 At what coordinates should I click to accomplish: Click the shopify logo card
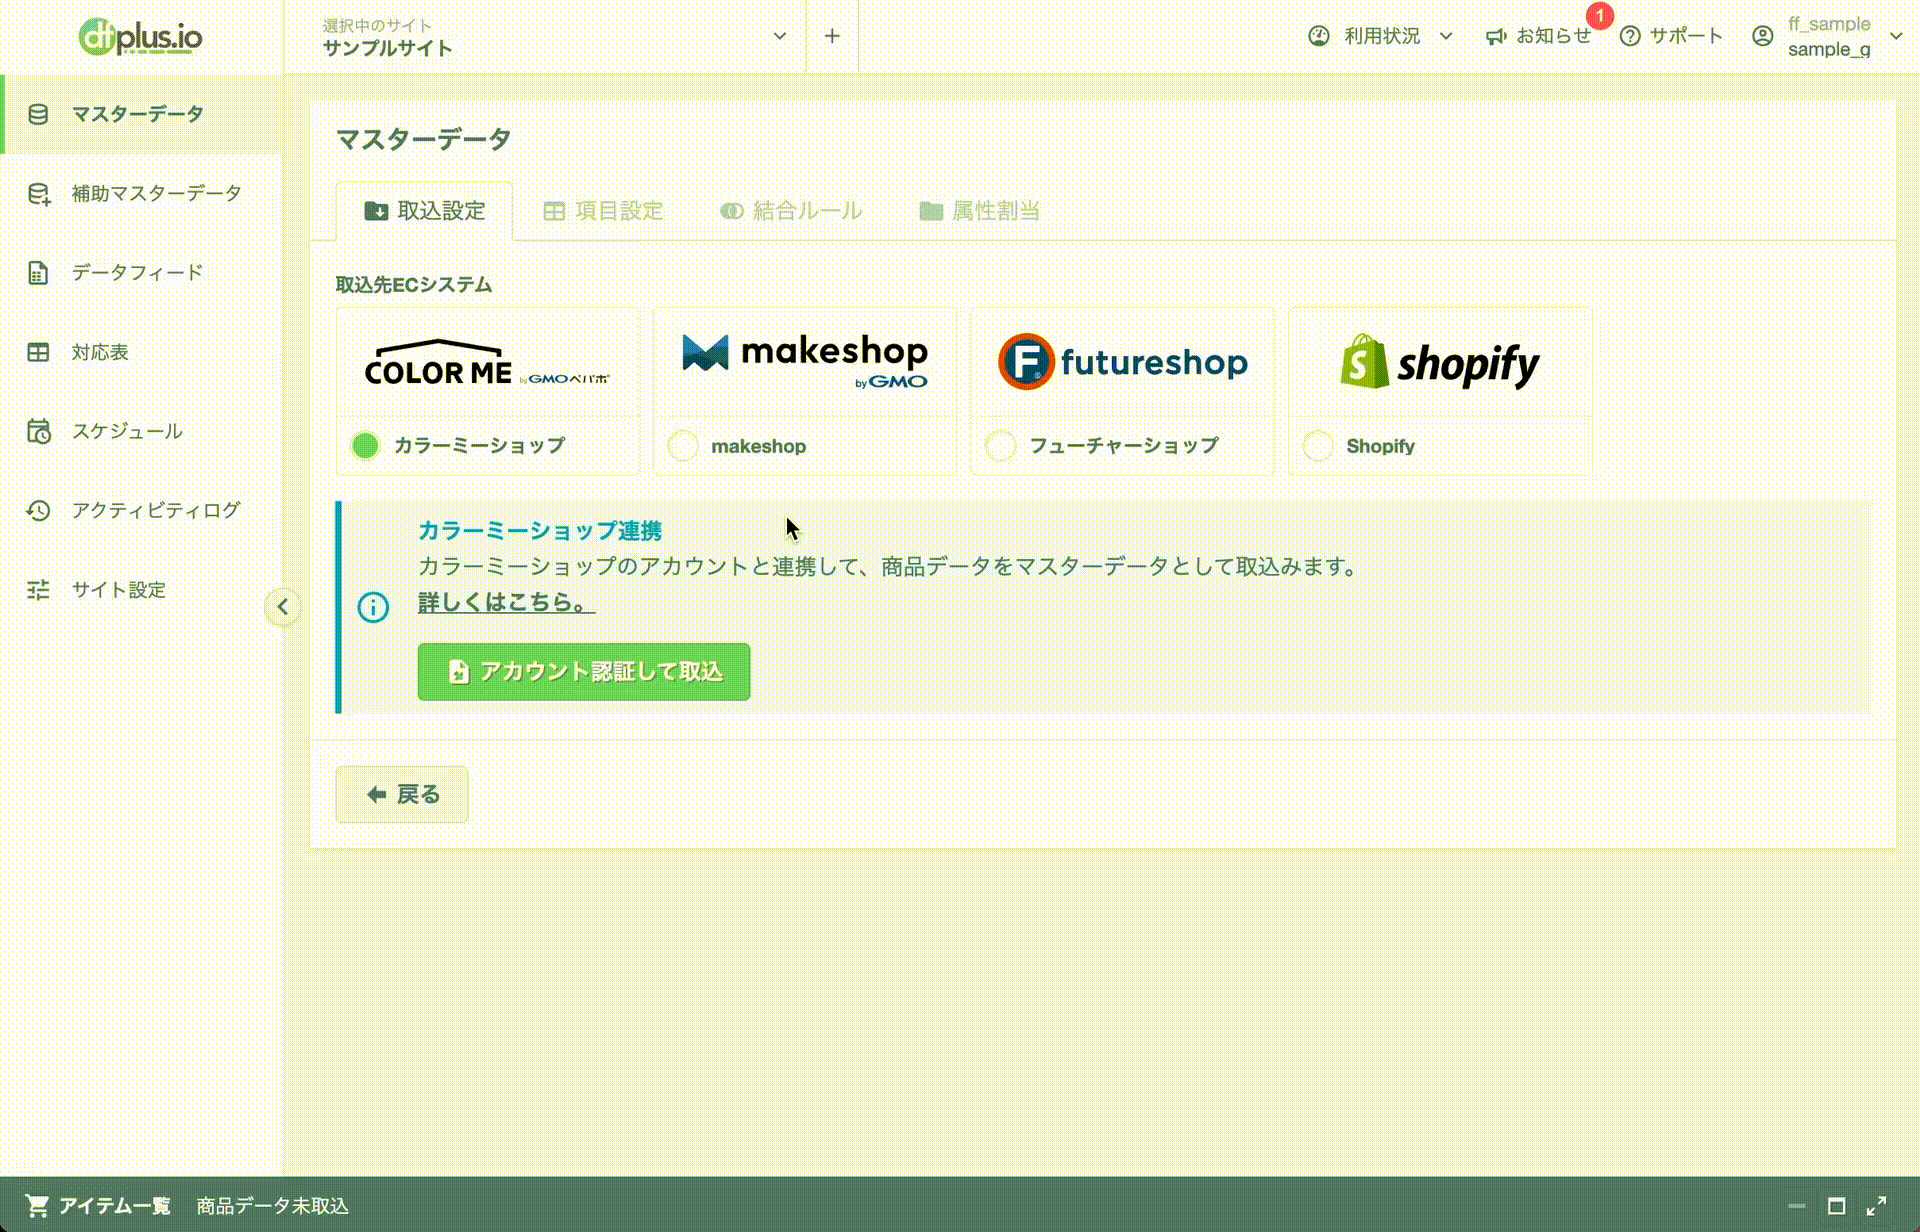1440,362
